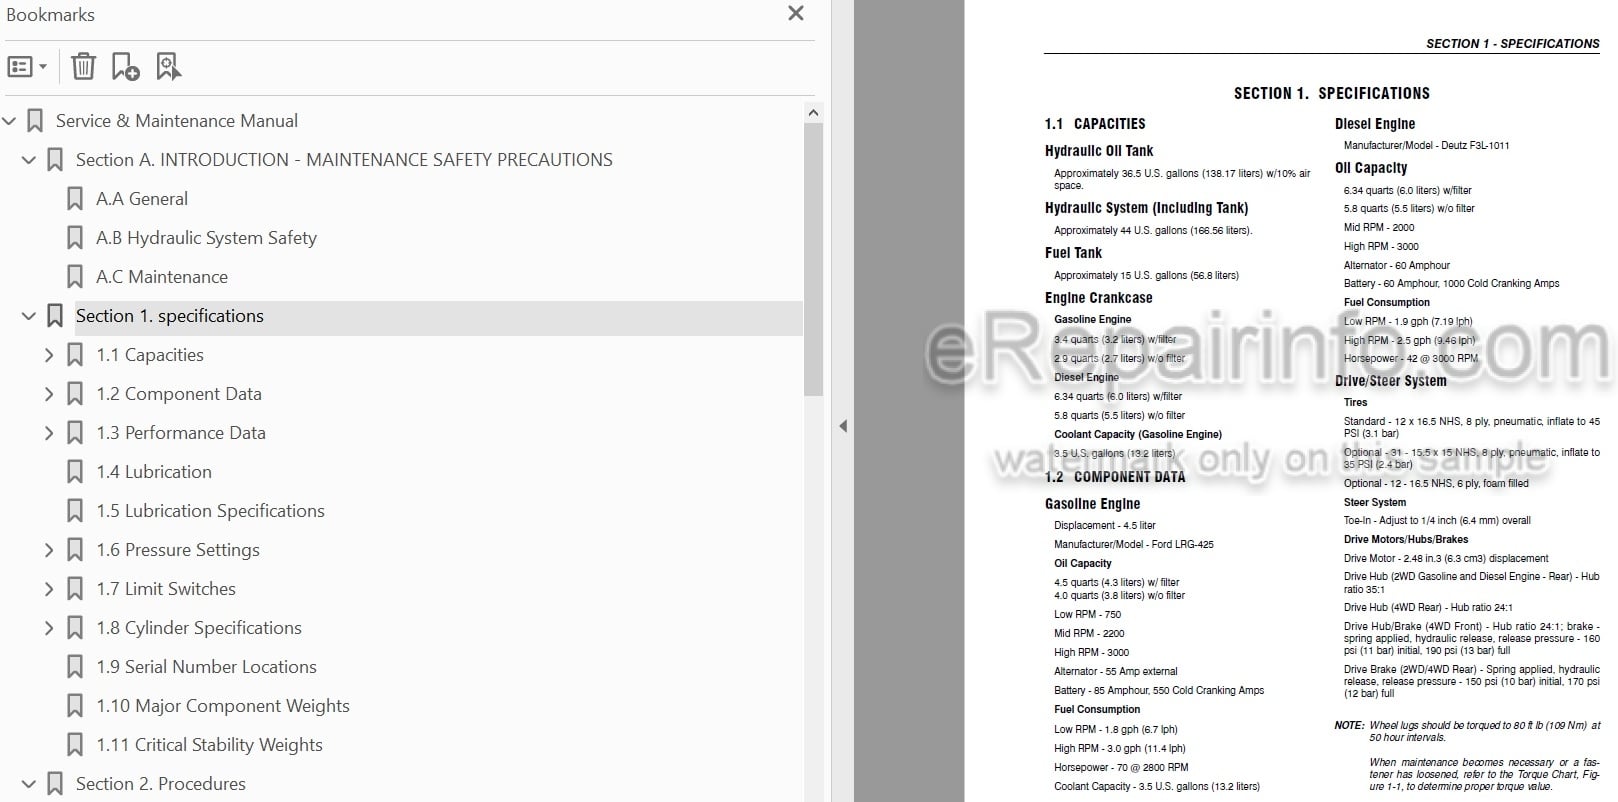Click the 1.2 COMPONENT DATA heading in document
This screenshot has width=1618, height=802.
tap(1115, 477)
